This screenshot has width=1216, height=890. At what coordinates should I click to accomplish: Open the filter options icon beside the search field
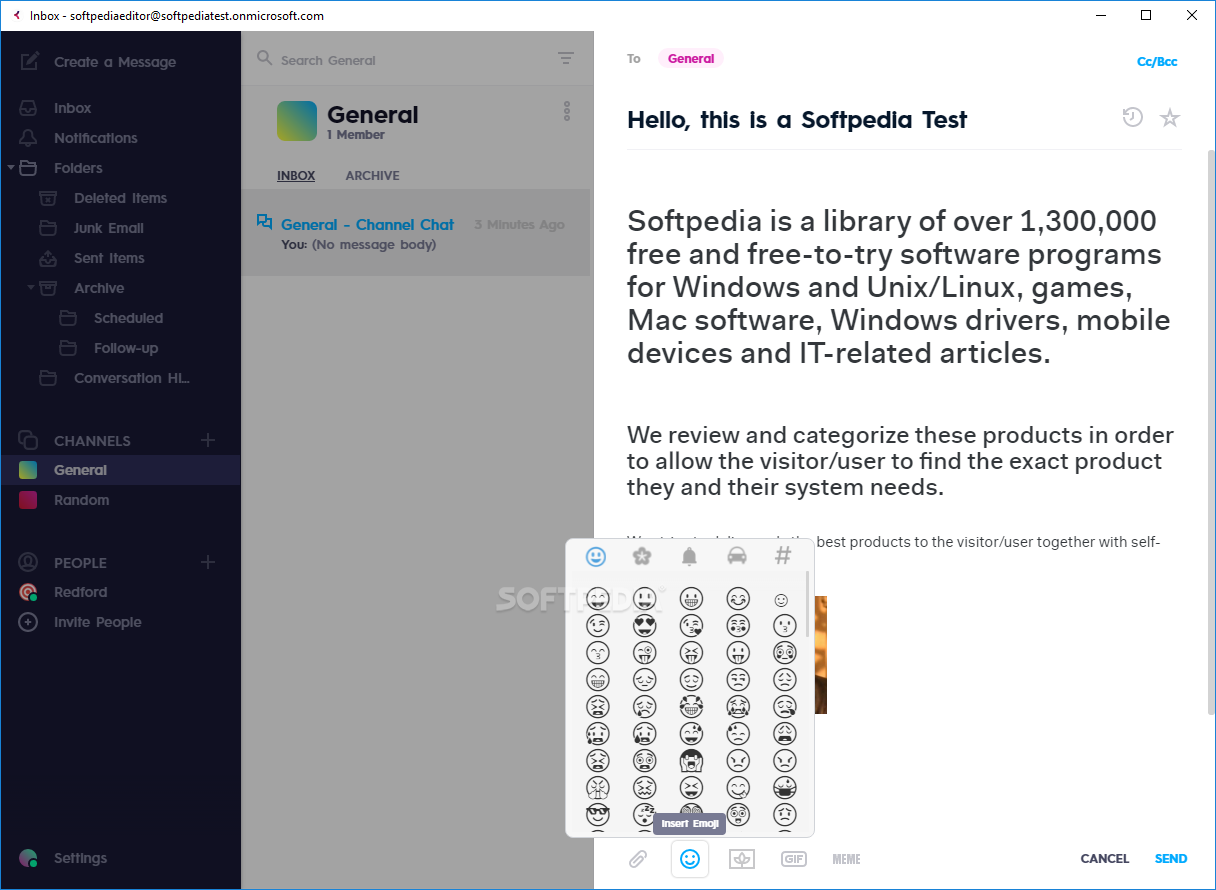pos(566,58)
